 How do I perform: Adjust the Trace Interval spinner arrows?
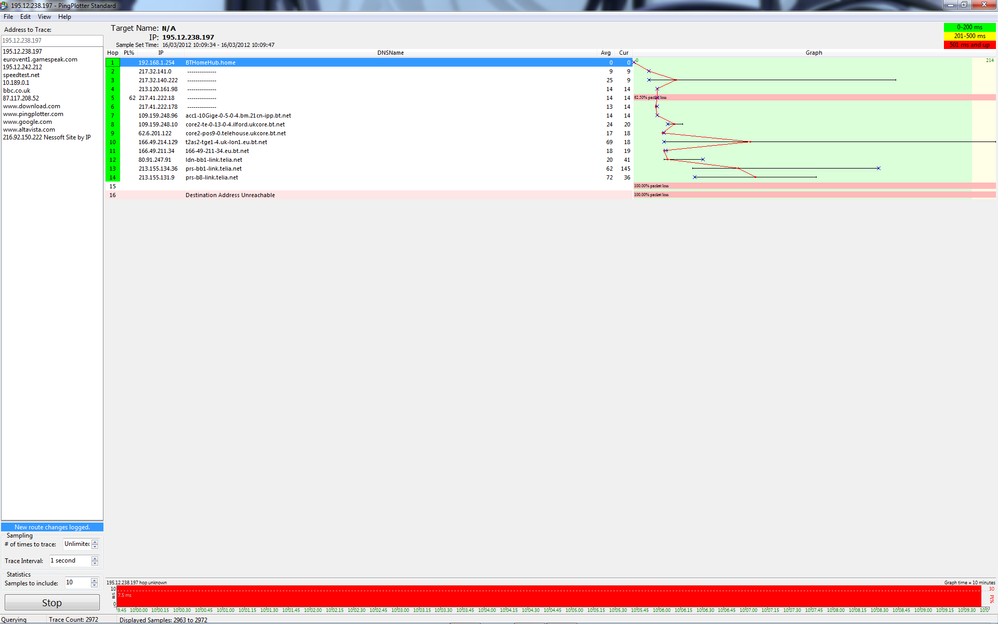[x=95, y=561]
